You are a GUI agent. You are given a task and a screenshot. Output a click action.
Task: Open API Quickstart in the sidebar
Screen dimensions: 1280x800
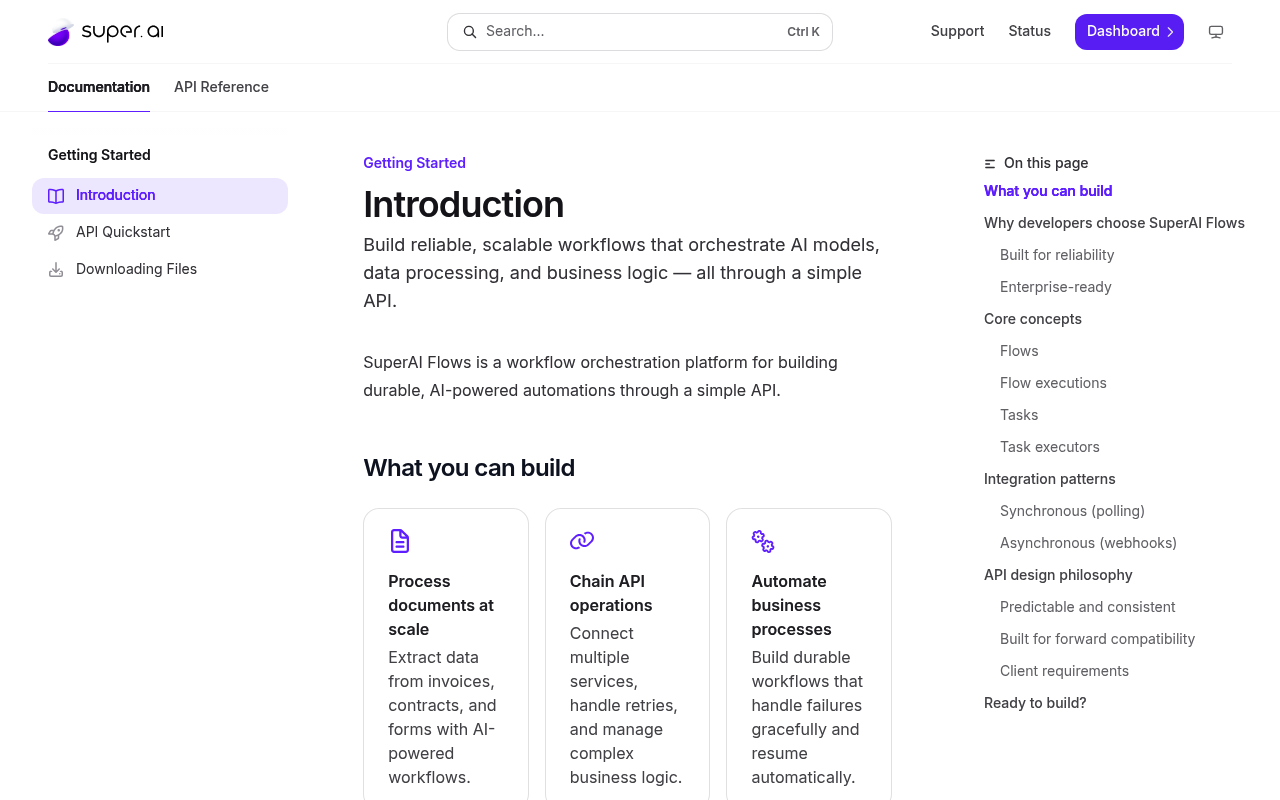160,233
